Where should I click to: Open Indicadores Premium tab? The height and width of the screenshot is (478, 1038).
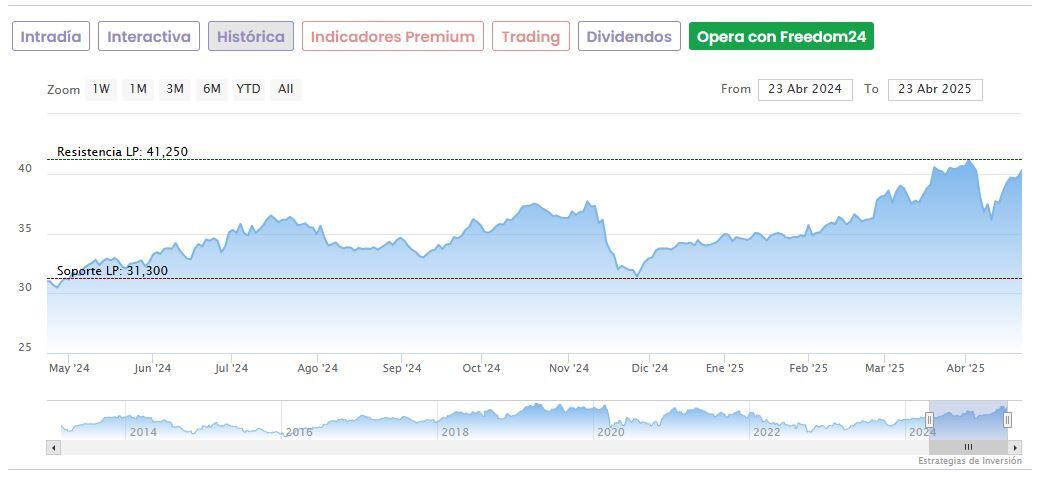393,37
